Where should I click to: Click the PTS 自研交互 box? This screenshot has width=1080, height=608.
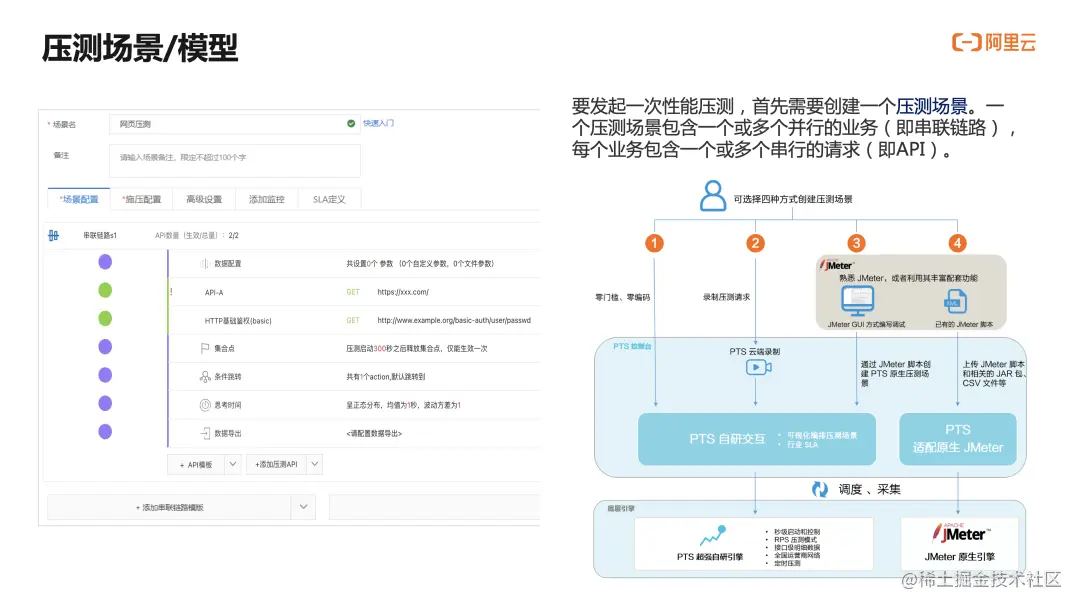click(x=757, y=439)
